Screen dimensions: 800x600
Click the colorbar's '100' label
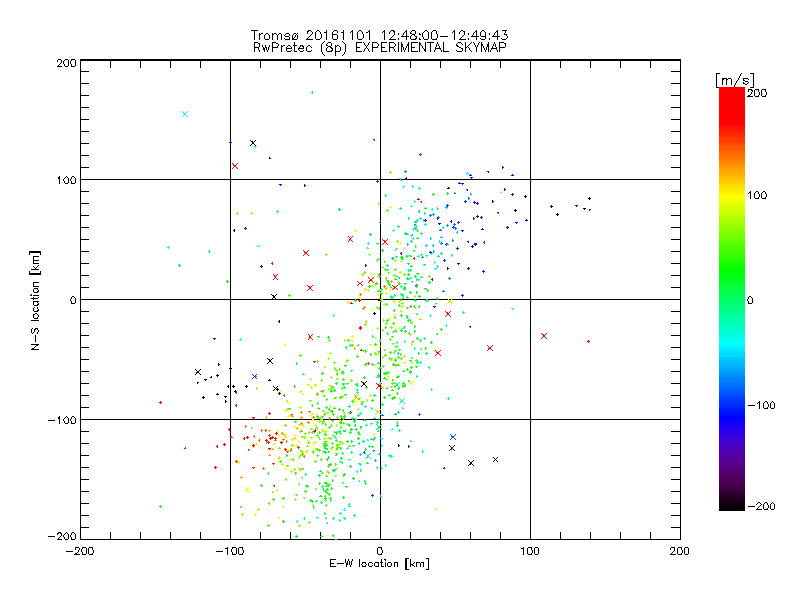[x=757, y=195]
